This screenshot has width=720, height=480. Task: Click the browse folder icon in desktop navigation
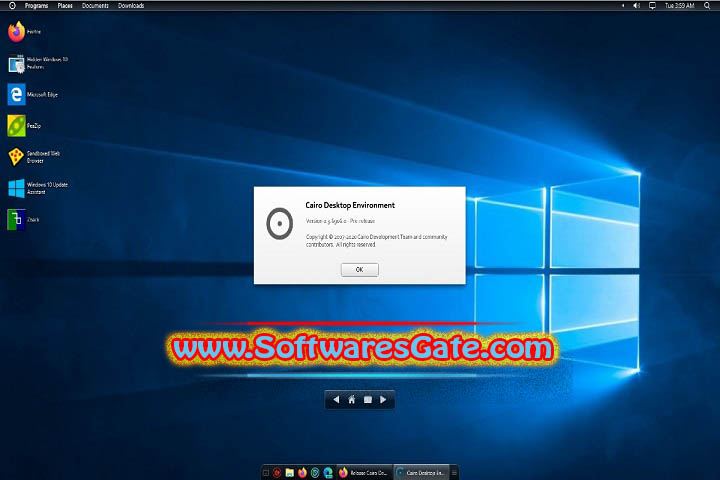click(368, 400)
